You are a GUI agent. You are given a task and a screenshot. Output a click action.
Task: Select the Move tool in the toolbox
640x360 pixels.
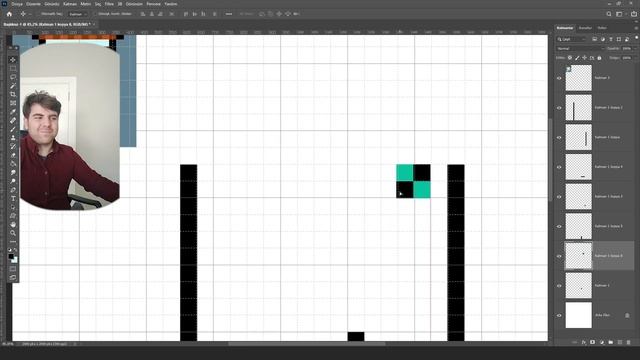click(13, 60)
